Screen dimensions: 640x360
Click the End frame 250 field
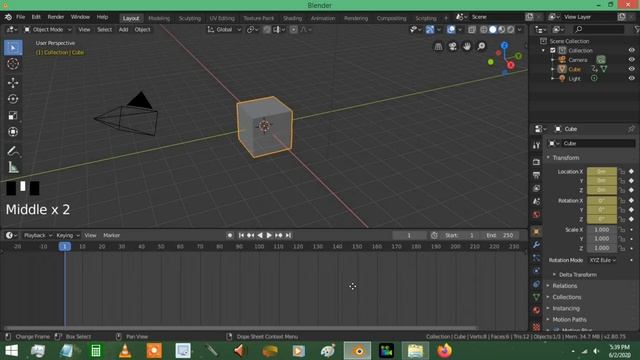tap(500, 236)
